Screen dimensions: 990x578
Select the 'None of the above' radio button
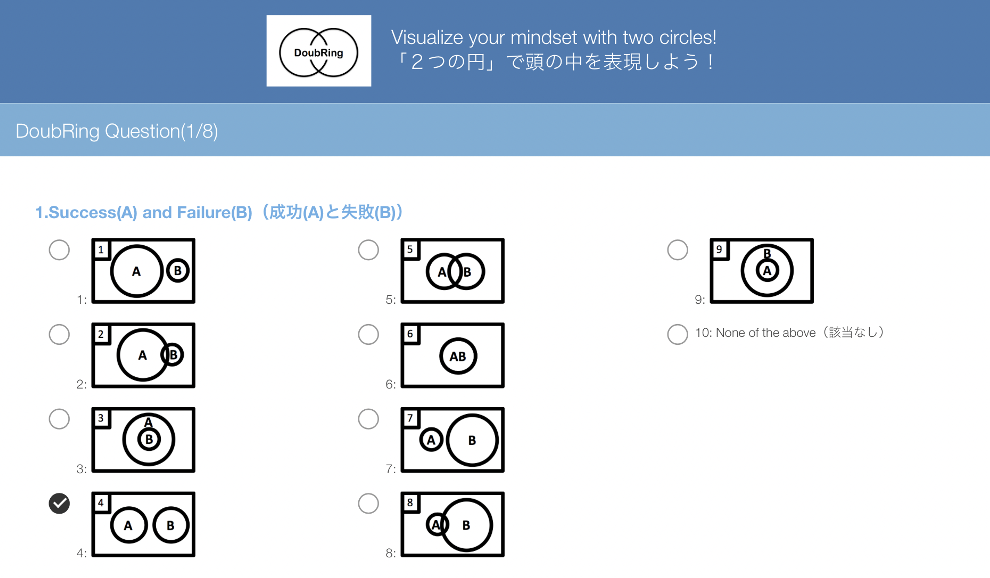pyautogui.click(x=678, y=334)
